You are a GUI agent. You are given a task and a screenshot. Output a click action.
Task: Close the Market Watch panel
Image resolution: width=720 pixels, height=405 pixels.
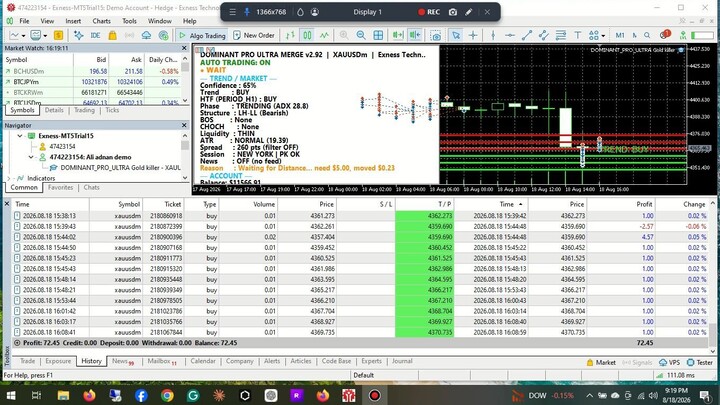pos(184,48)
